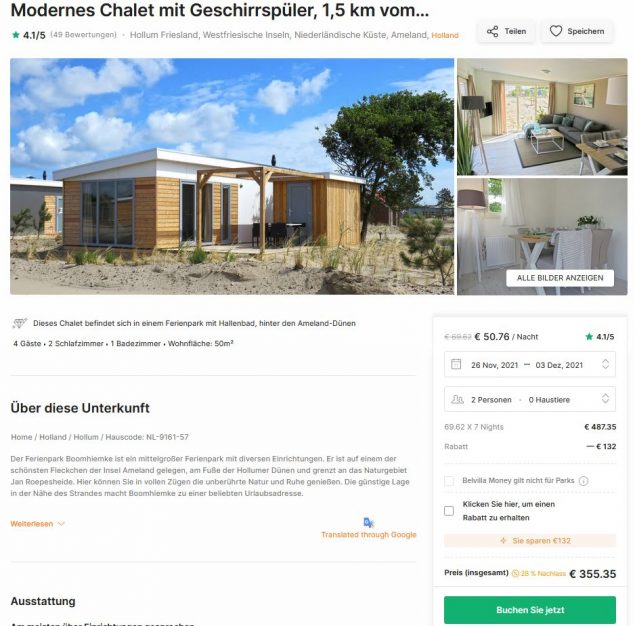Click the calendar icon in date field
Screen dimensions: 635x626
pyautogui.click(x=456, y=364)
